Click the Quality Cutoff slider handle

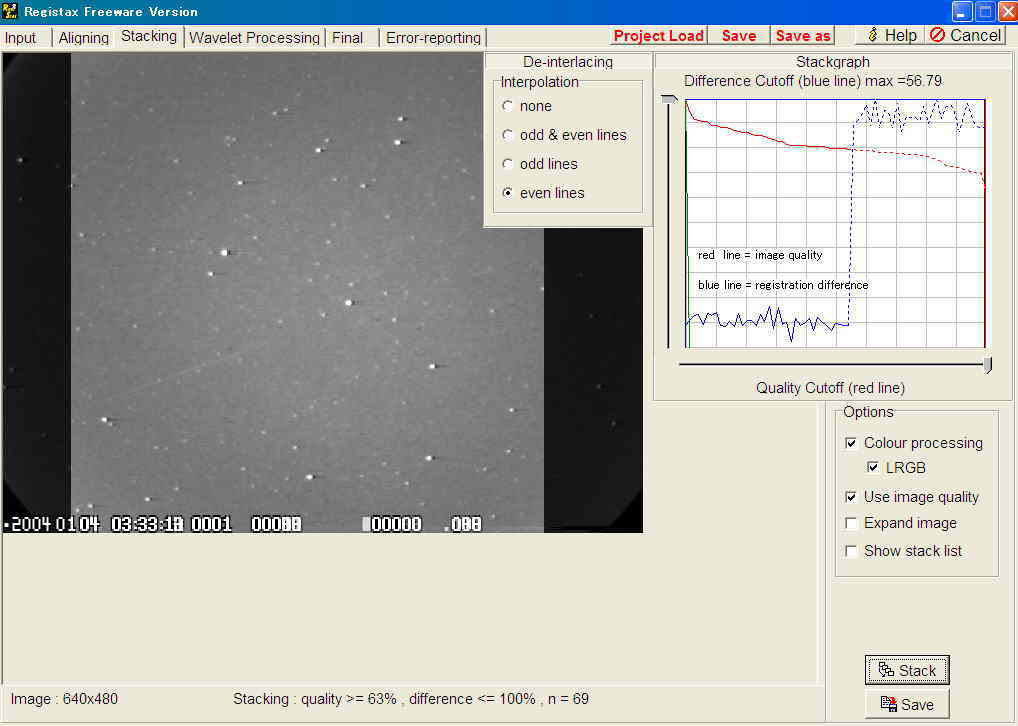click(x=987, y=365)
